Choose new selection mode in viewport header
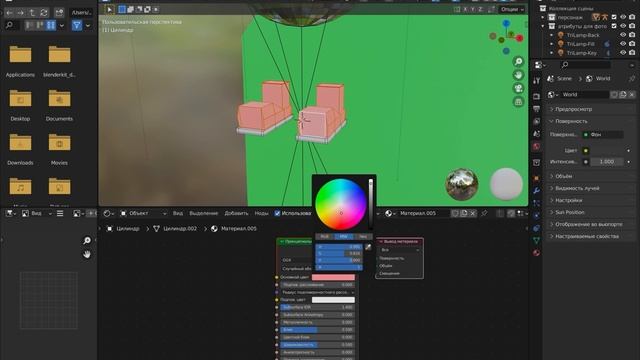This screenshot has width=640, height=360. pos(122,9)
